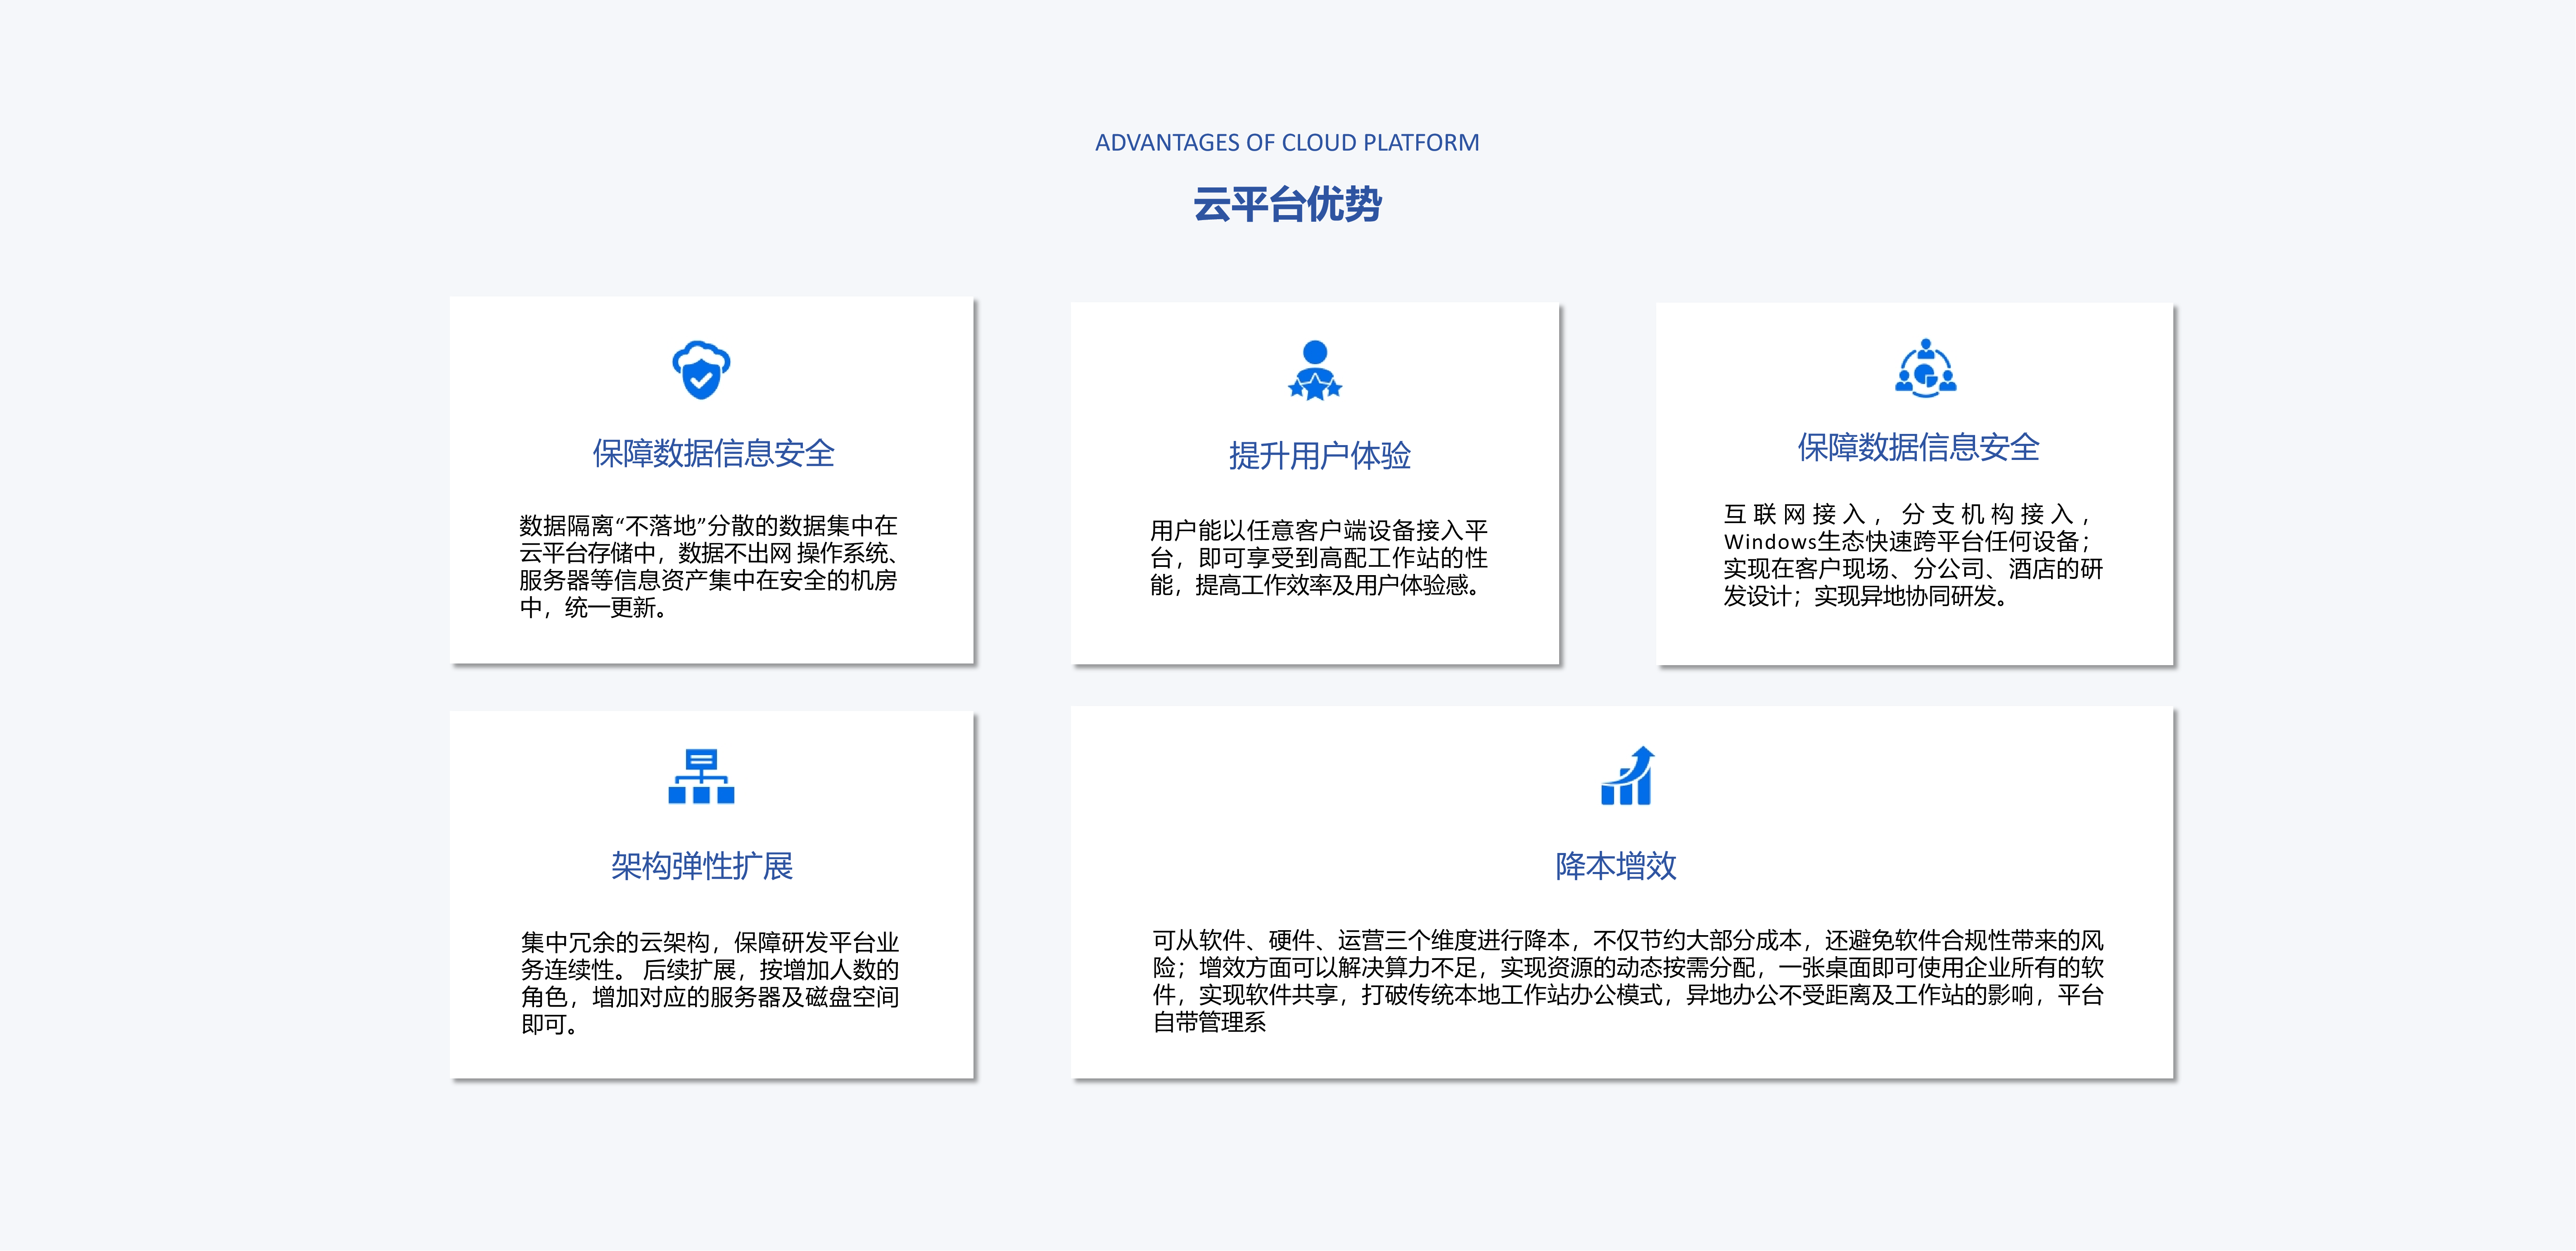The image size is (2576, 1251).
Task: Select the paragraph starting with 用户能以任意客户端
Action: 1318,557
